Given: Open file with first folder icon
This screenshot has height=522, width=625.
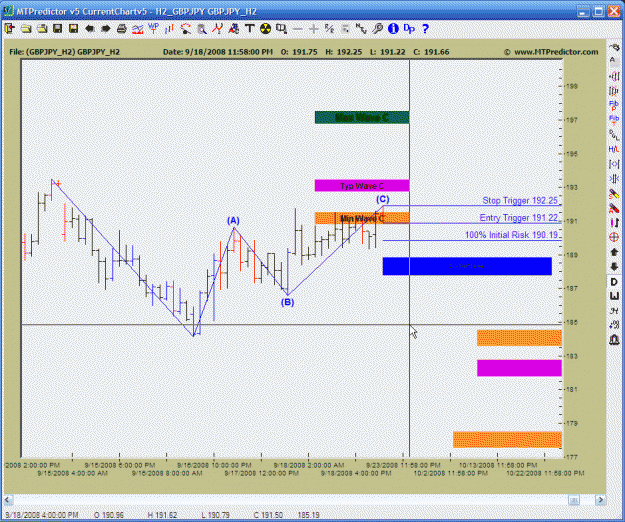Looking at the screenshot, I should click(x=26, y=29).
